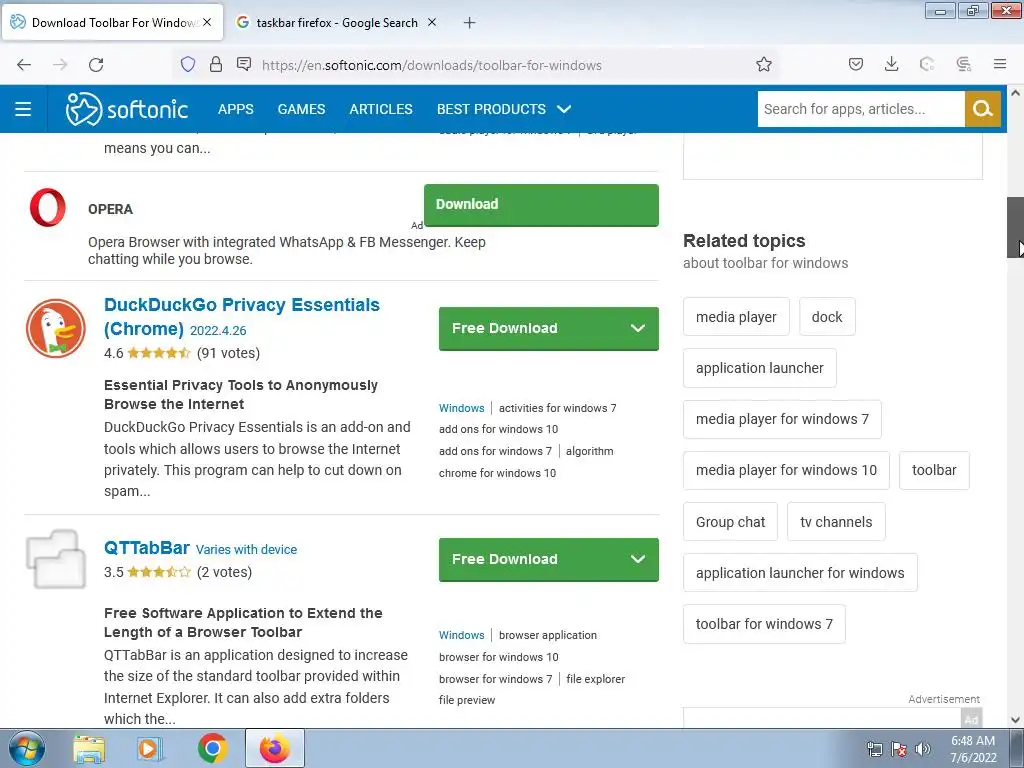Submit search with orange magnifier button
The image size is (1024, 768).
(x=982, y=109)
